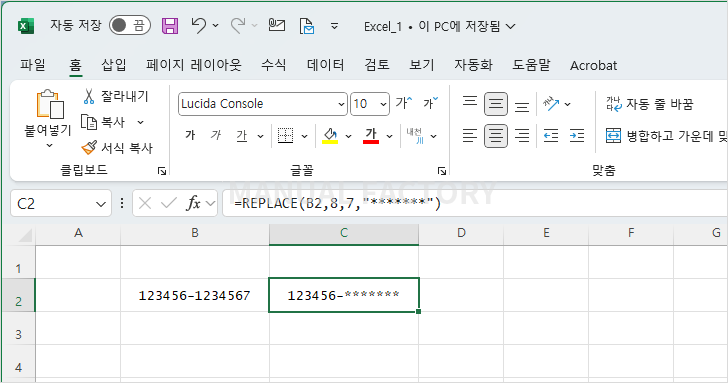The image size is (728, 383).
Task: Click the Name Box showing C2
Action: click(x=61, y=203)
